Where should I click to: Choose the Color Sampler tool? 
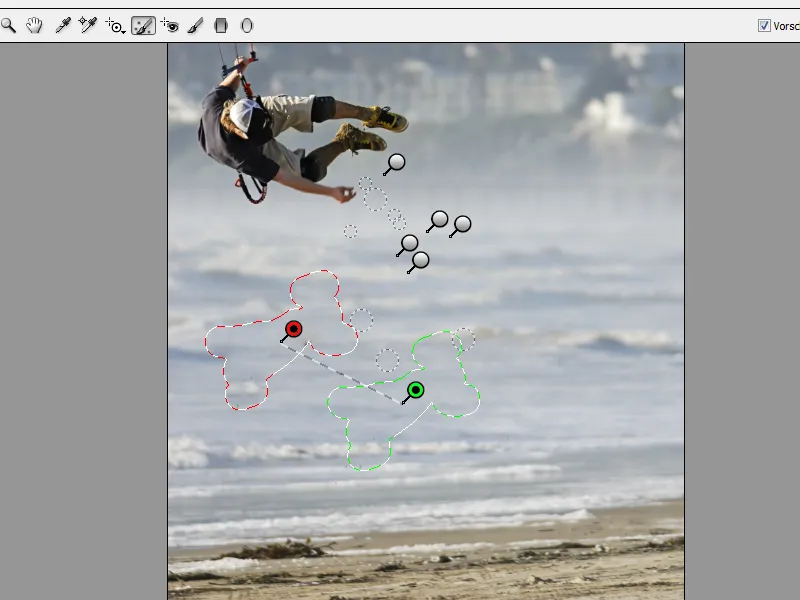(x=88, y=25)
